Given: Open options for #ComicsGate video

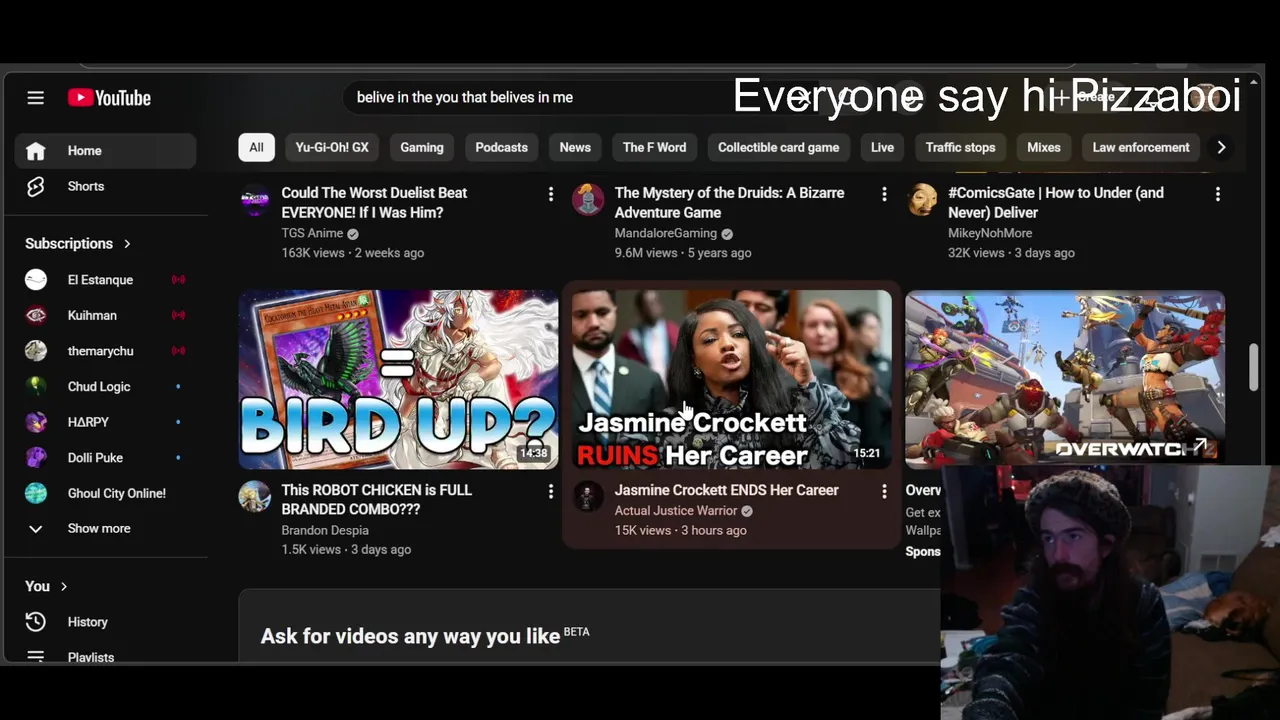Looking at the screenshot, I should click(x=1217, y=194).
